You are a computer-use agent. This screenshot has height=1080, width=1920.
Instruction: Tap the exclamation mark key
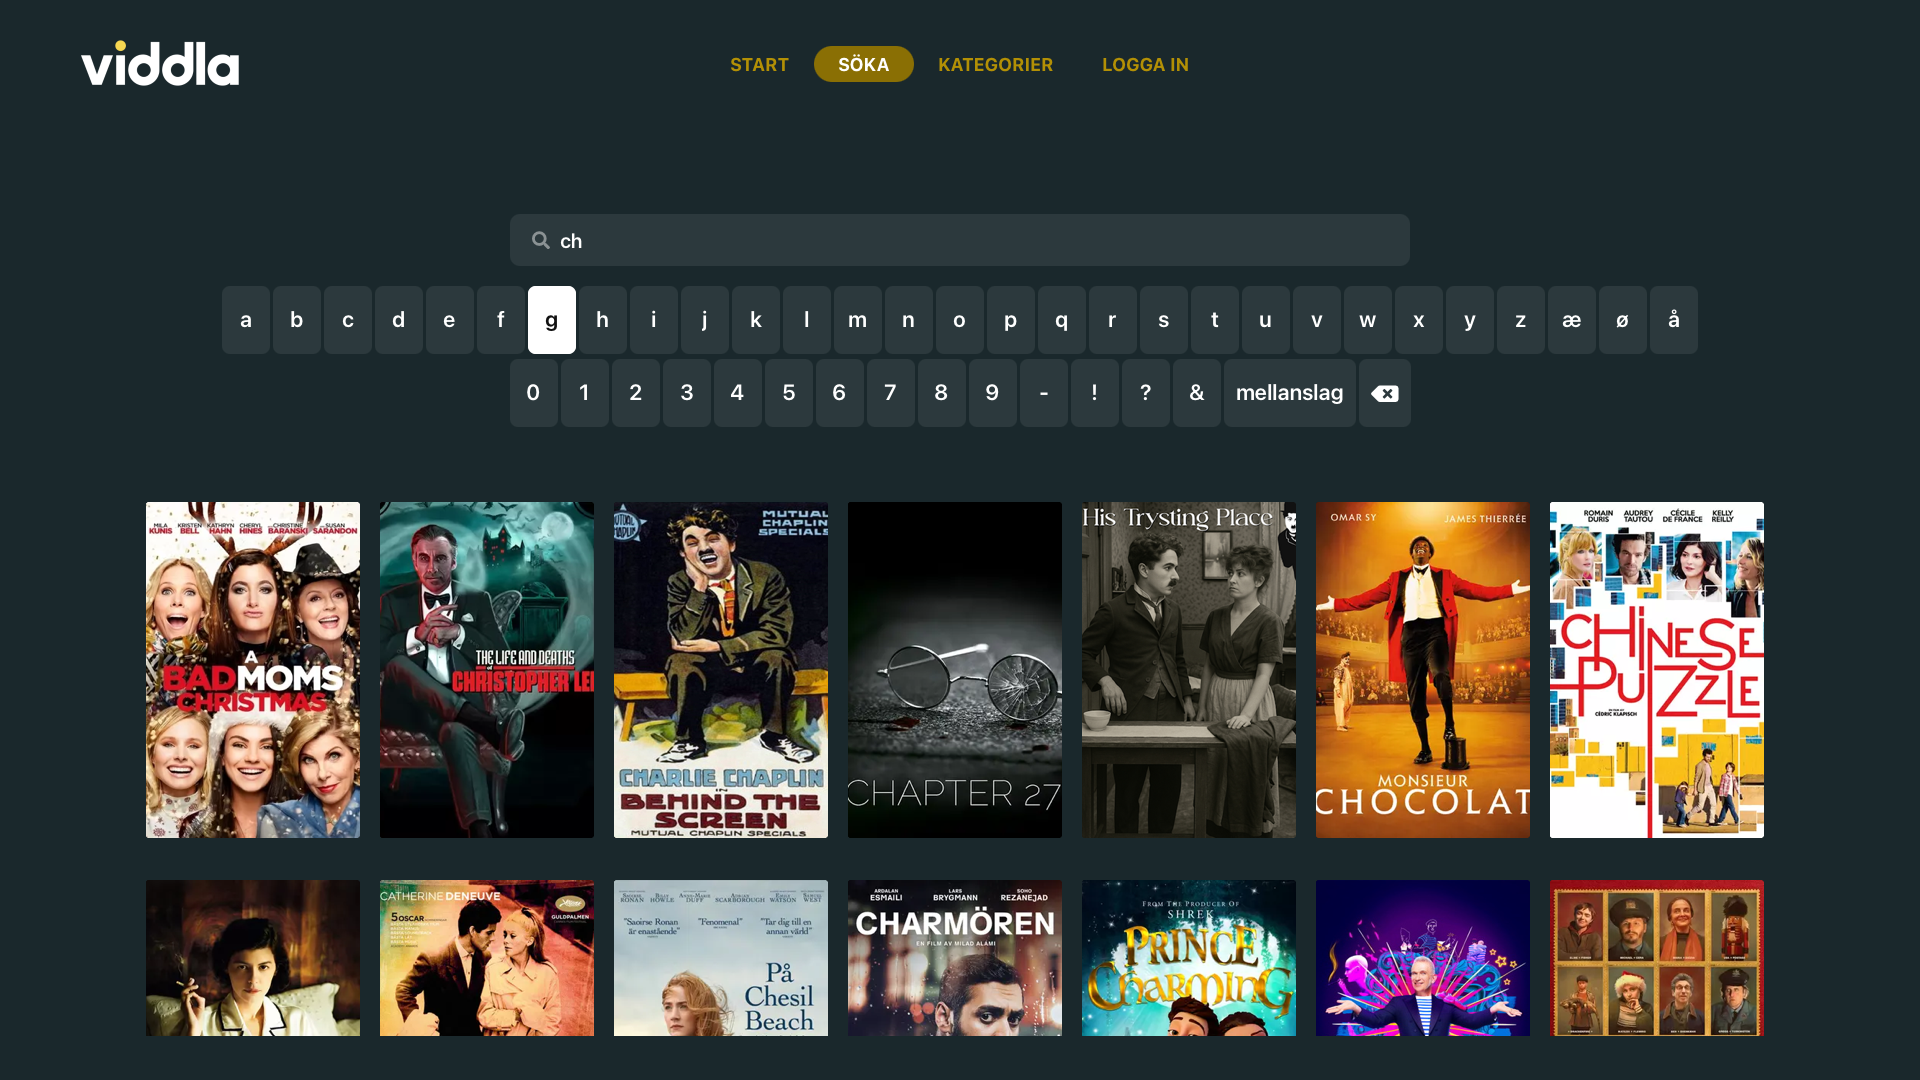pyautogui.click(x=1095, y=393)
